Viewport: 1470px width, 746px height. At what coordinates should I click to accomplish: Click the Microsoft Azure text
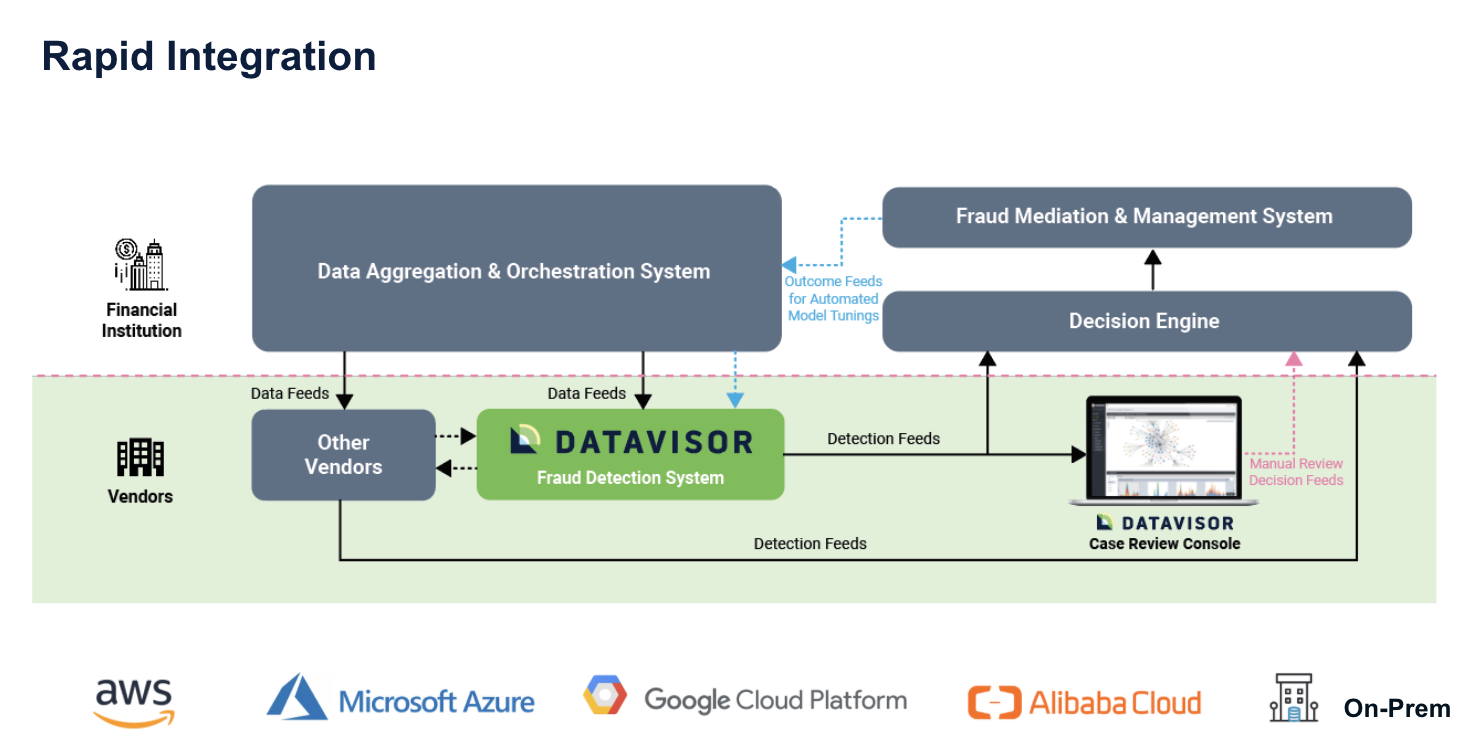pyautogui.click(x=437, y=701)
